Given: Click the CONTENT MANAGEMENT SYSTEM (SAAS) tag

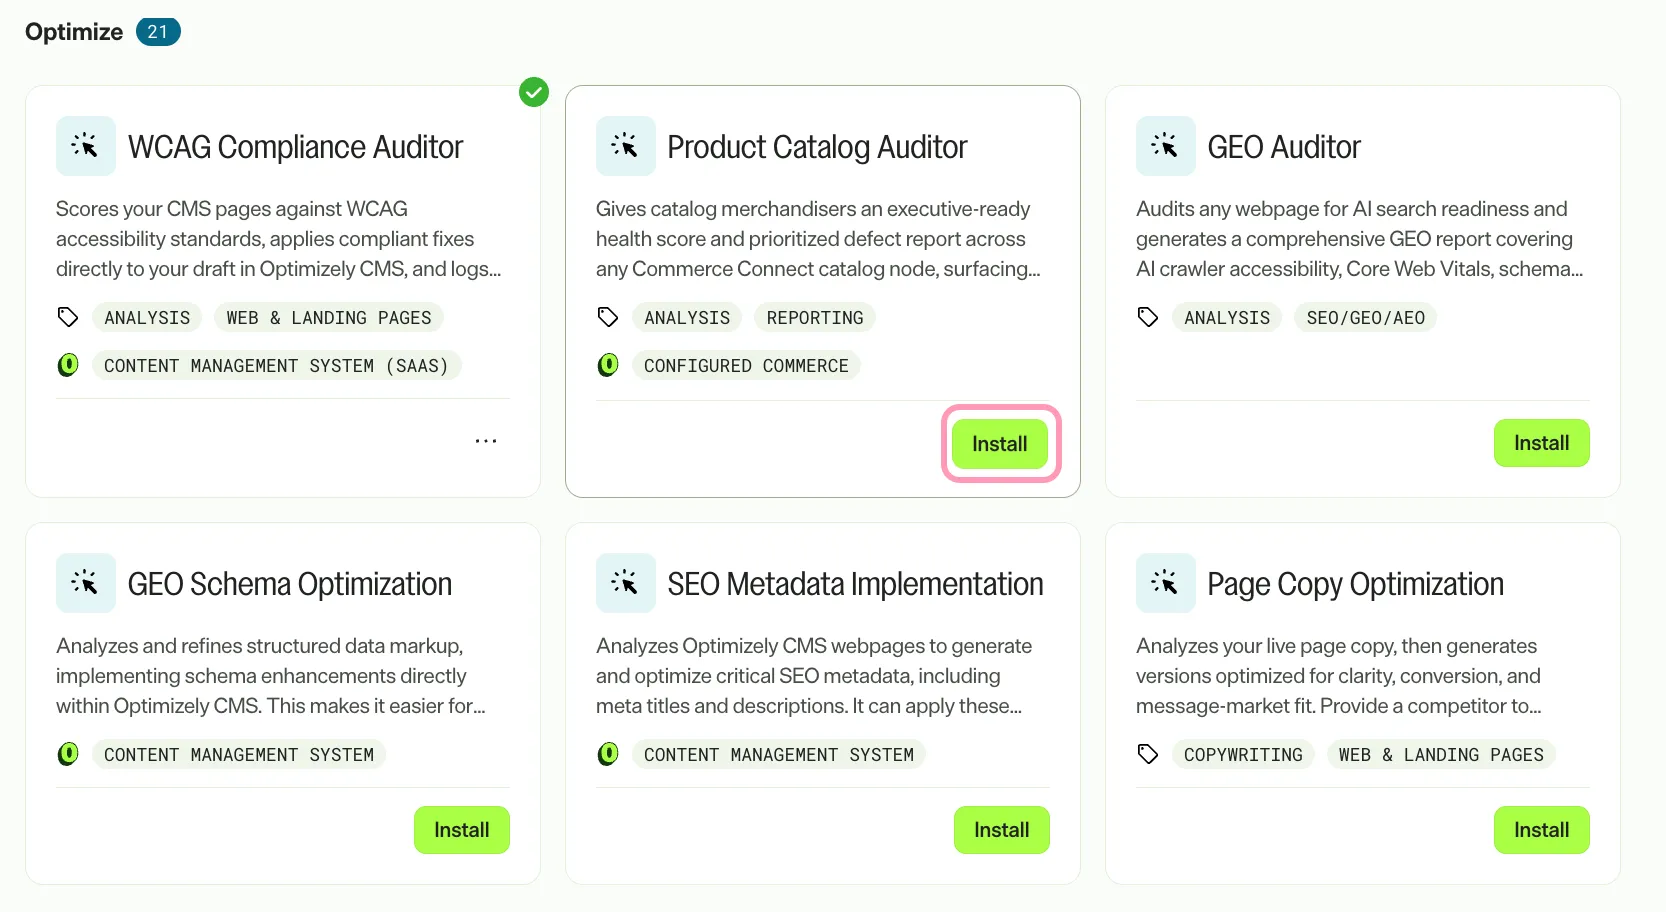Looking at the screenshot, I should 277,365.
